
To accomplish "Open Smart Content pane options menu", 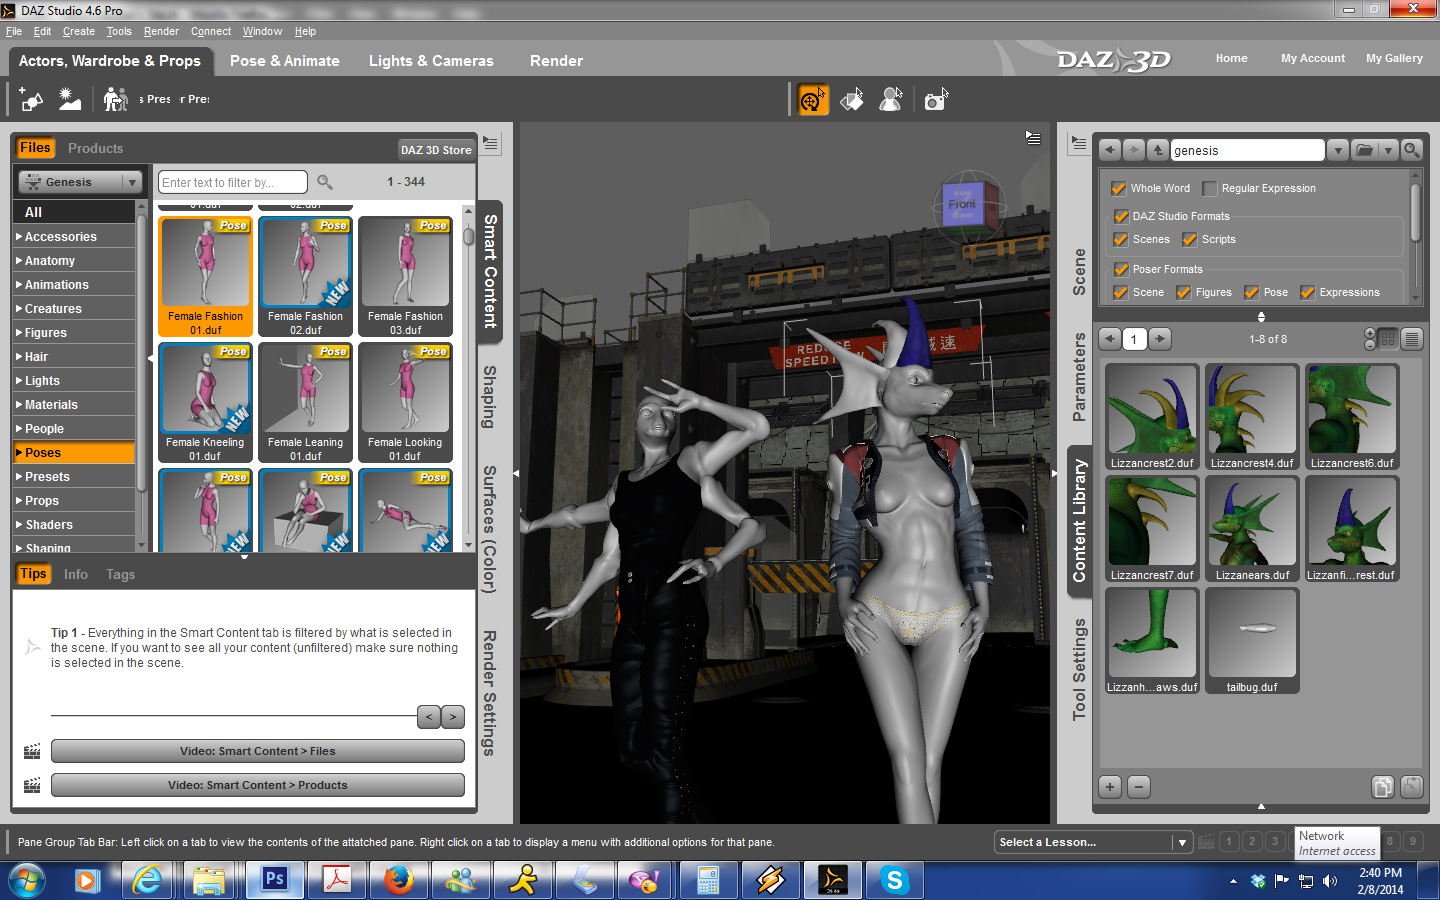I will tap(491, 144).
